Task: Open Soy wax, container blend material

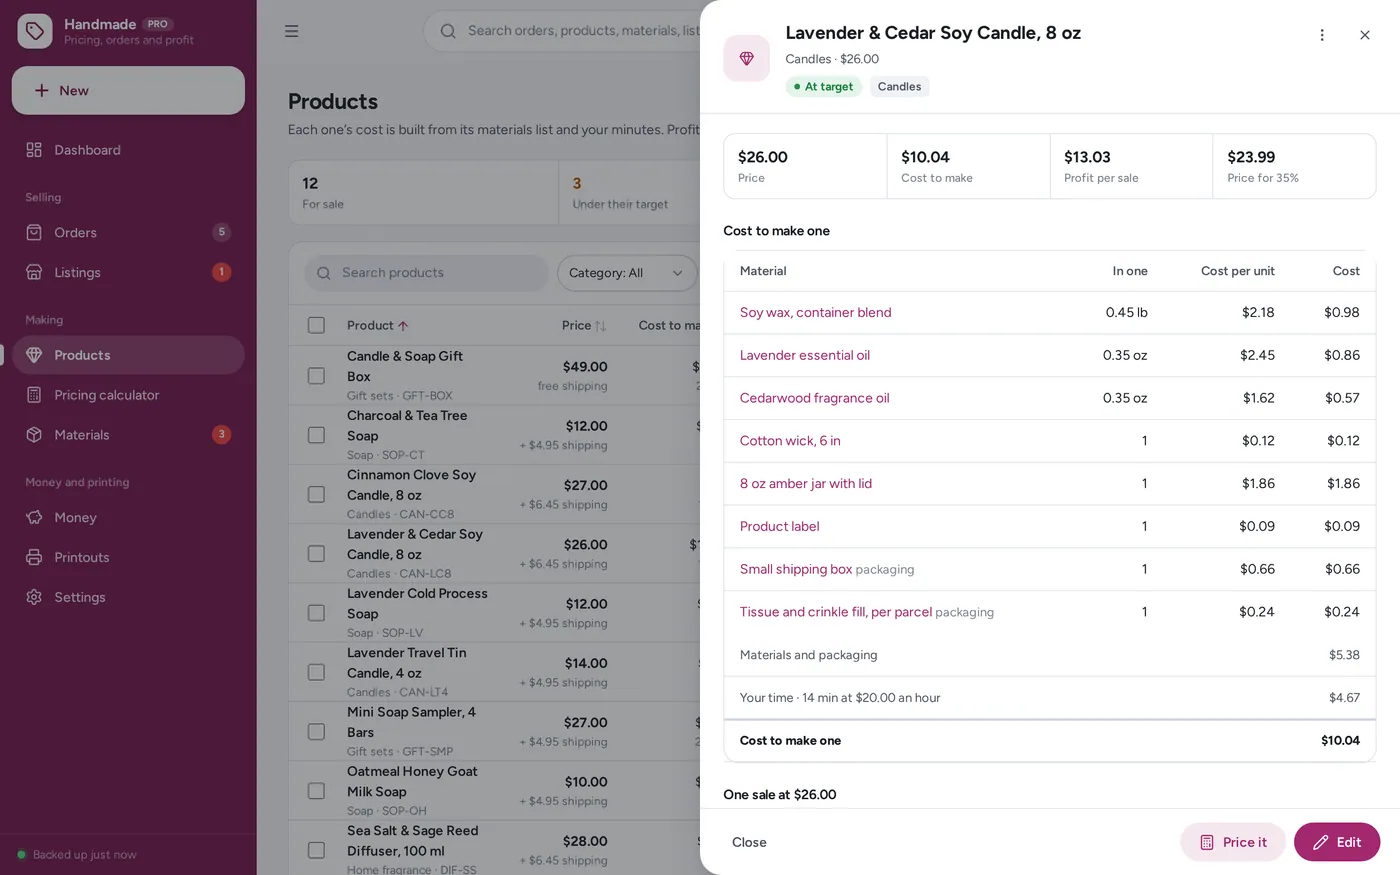Action: tap(815, 312)
